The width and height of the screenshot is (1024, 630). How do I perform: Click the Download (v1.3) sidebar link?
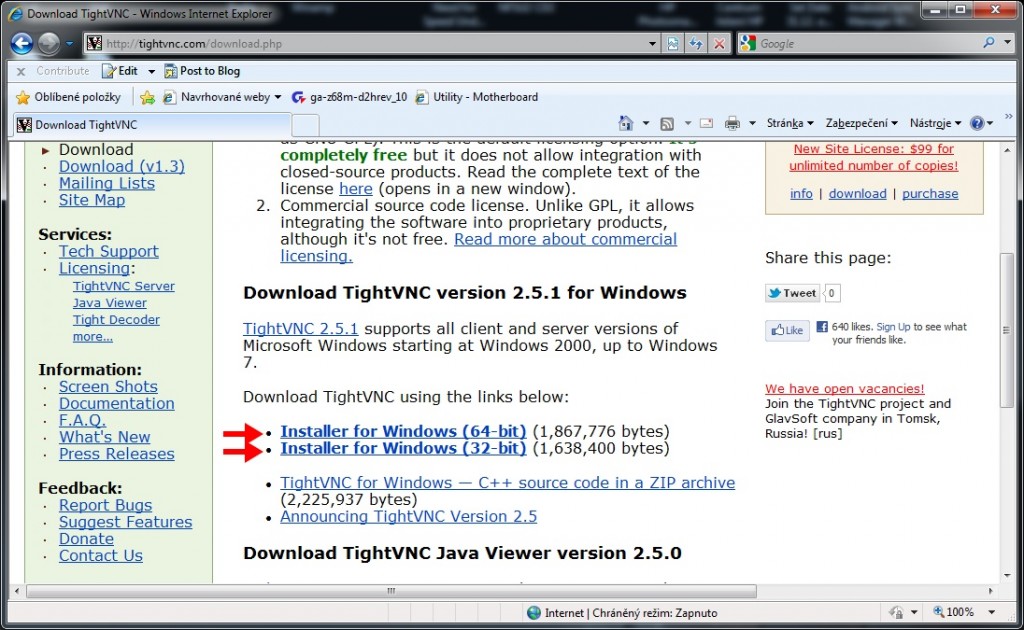coord(121,166)
